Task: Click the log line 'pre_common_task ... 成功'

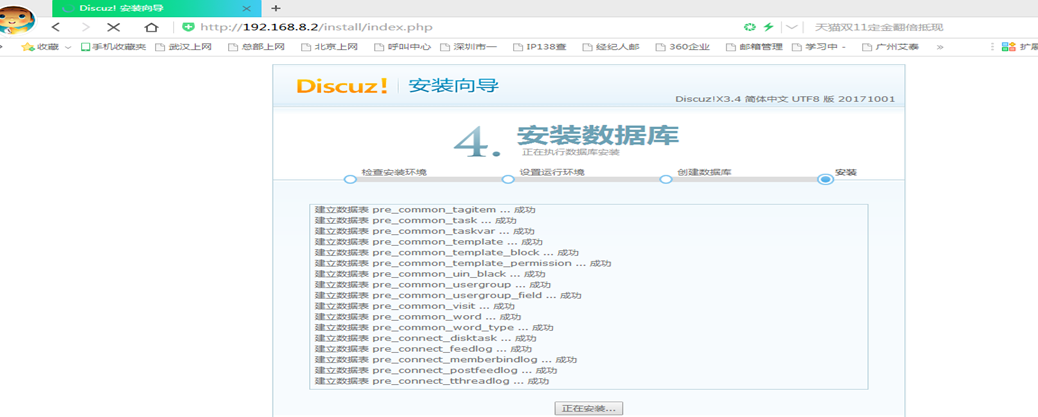Action: (416, 220)
